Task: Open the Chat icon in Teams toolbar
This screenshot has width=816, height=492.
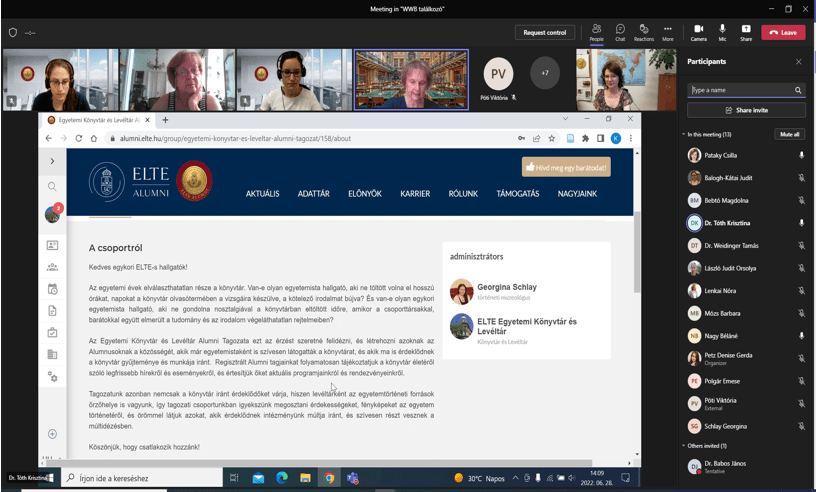Action: 620,32
